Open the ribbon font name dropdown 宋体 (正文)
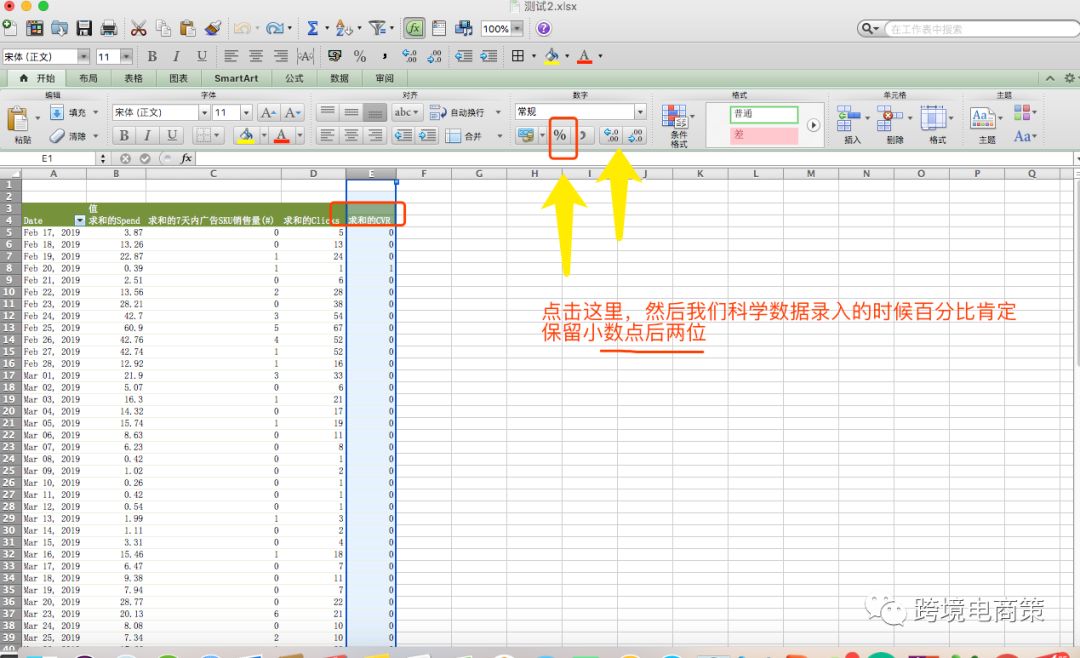1080x658 pixels. 204,112
